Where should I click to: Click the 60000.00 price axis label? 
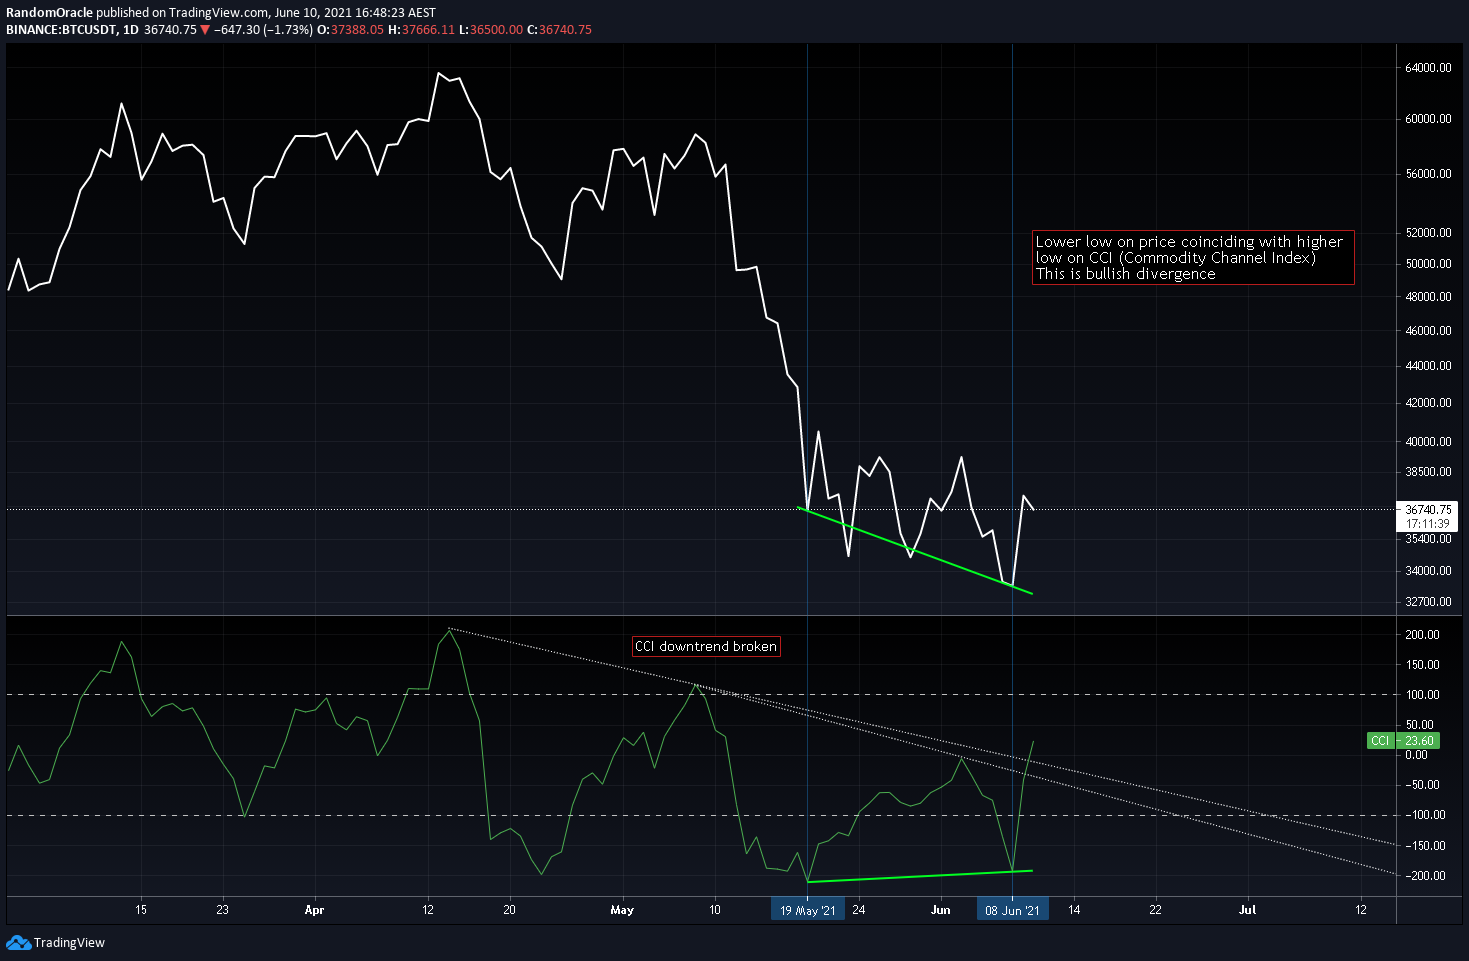[x=1428, y=119]
